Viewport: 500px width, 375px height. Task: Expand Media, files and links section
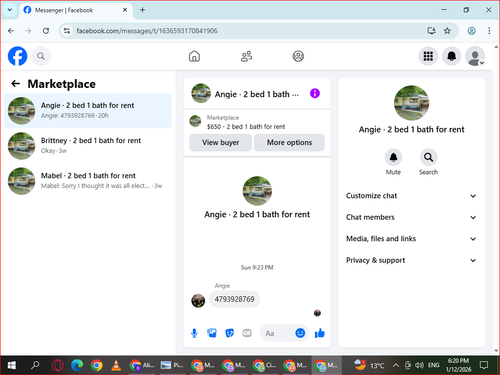coord(411,239)
